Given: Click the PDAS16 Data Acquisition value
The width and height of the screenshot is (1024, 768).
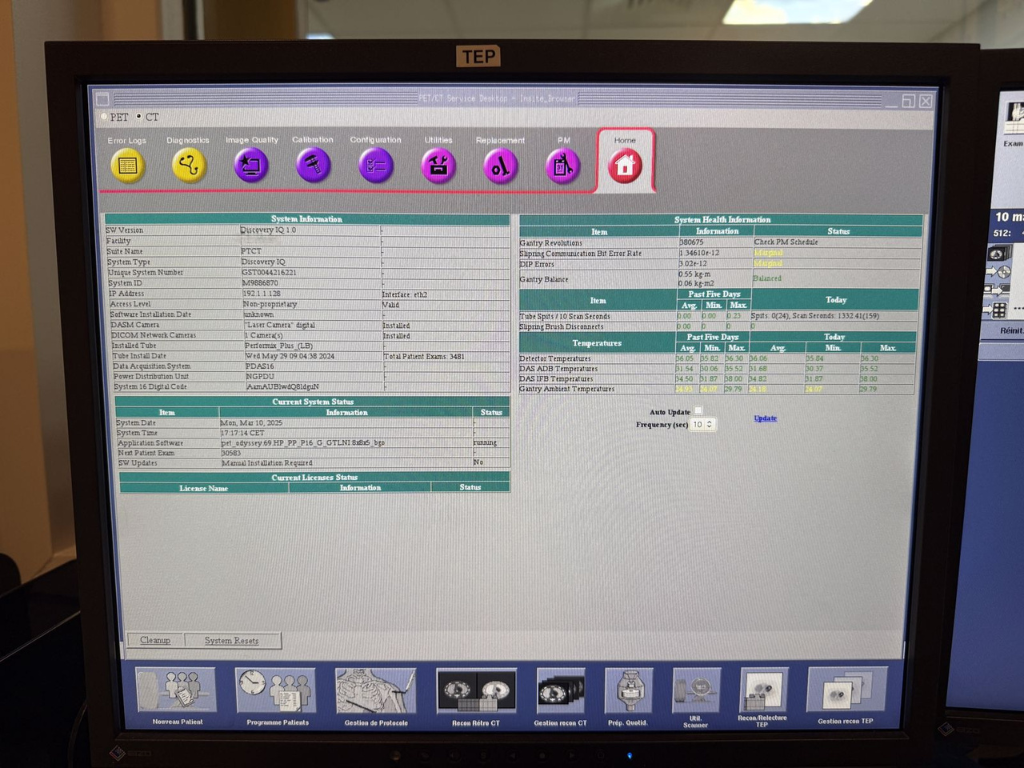Looking at the screenshot, I should click(260, 366).
